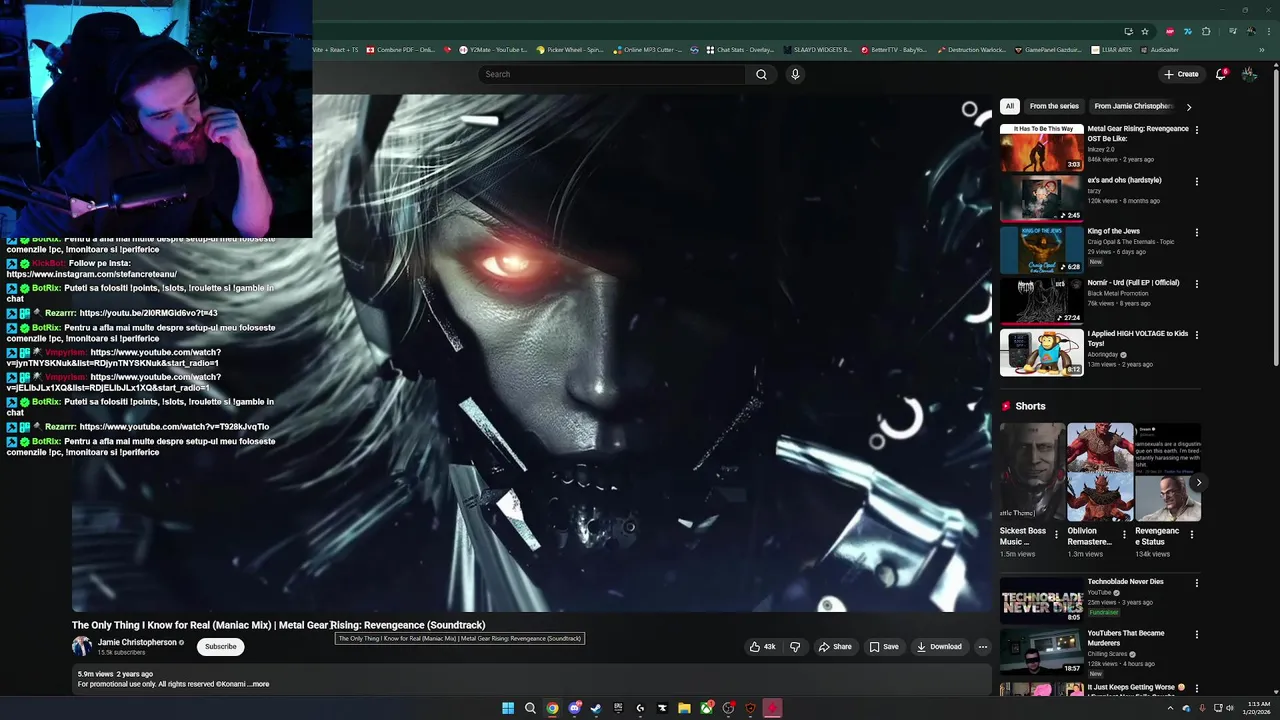
Task: Save the video to a playlist
Action: (884, 647)
